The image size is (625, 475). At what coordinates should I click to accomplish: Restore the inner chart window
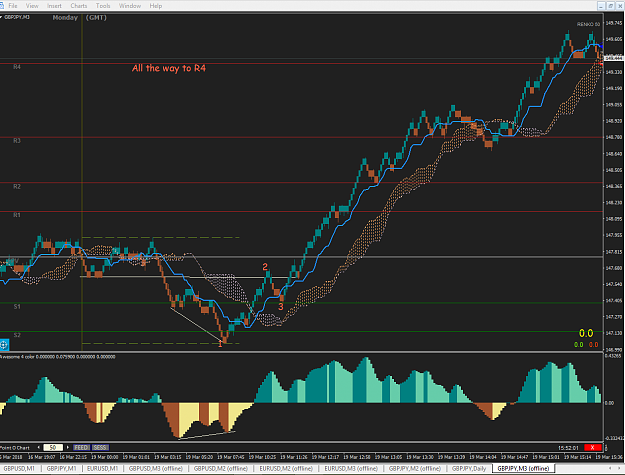610,6
